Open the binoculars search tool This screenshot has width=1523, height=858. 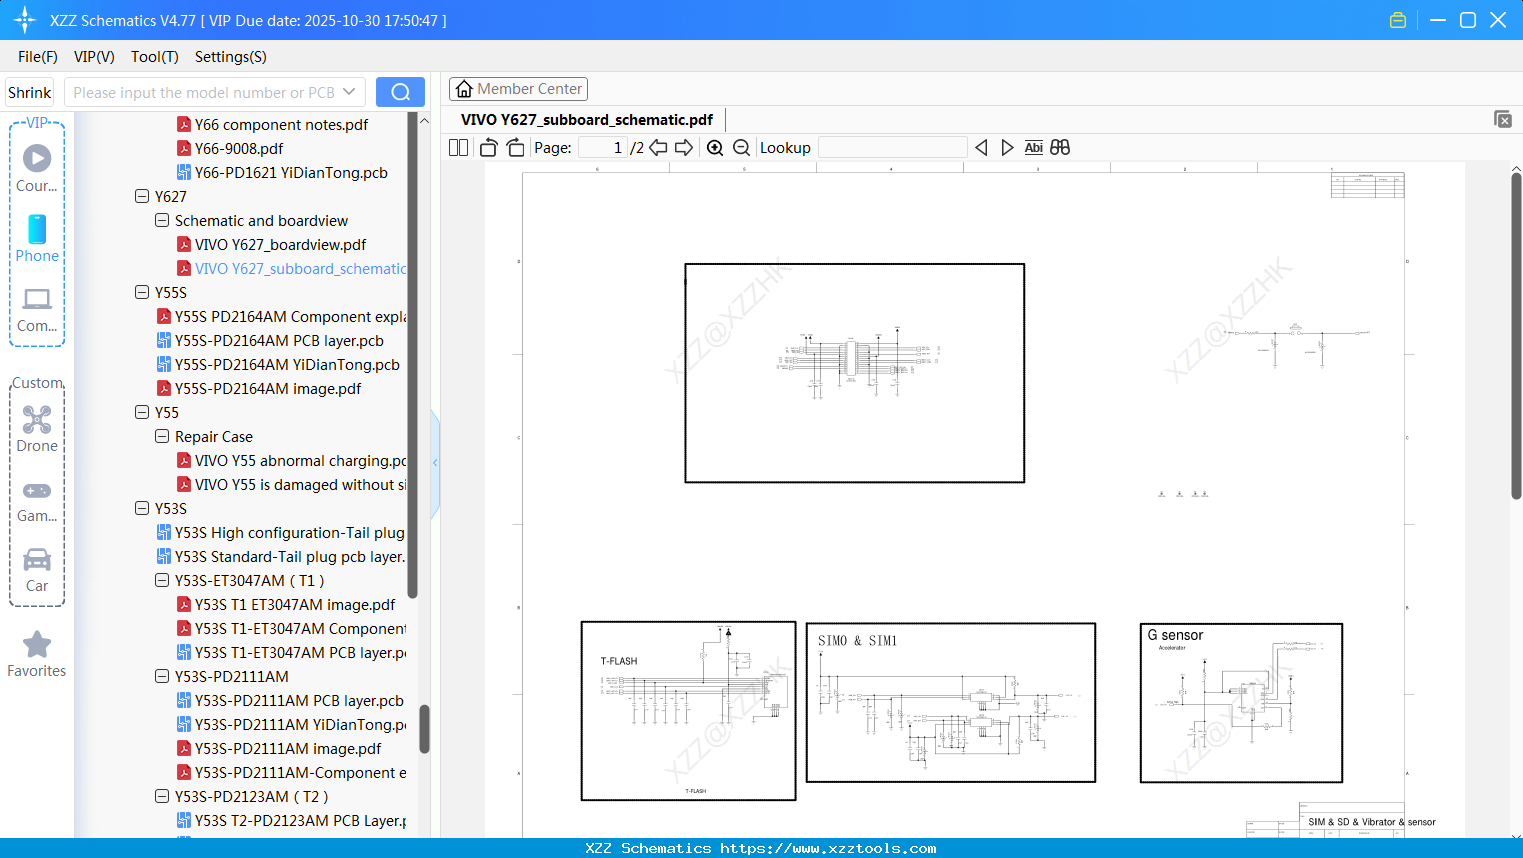[1059, 147]
